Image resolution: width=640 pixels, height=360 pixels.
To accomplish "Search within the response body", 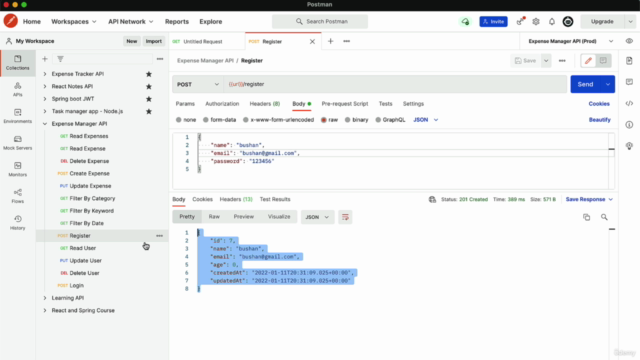I will [x=604, y=217].
